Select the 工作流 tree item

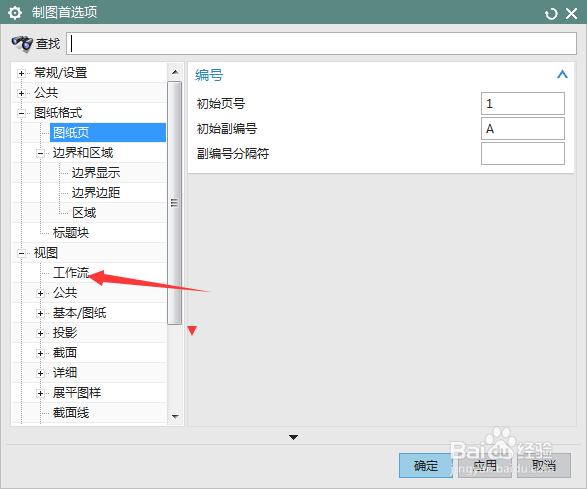71,273
